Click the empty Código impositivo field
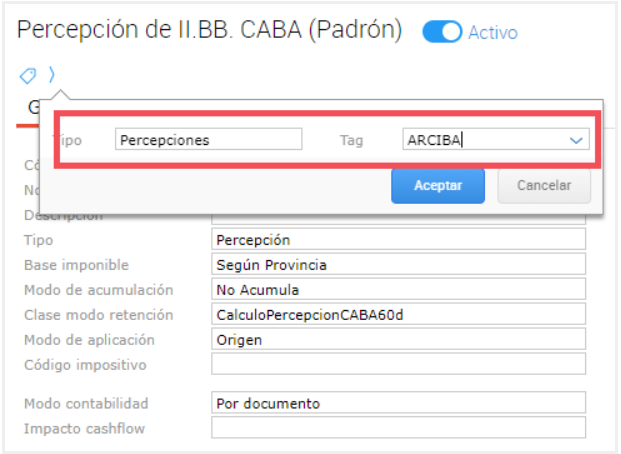Viewport: 621px width, 454px height. 398,365
